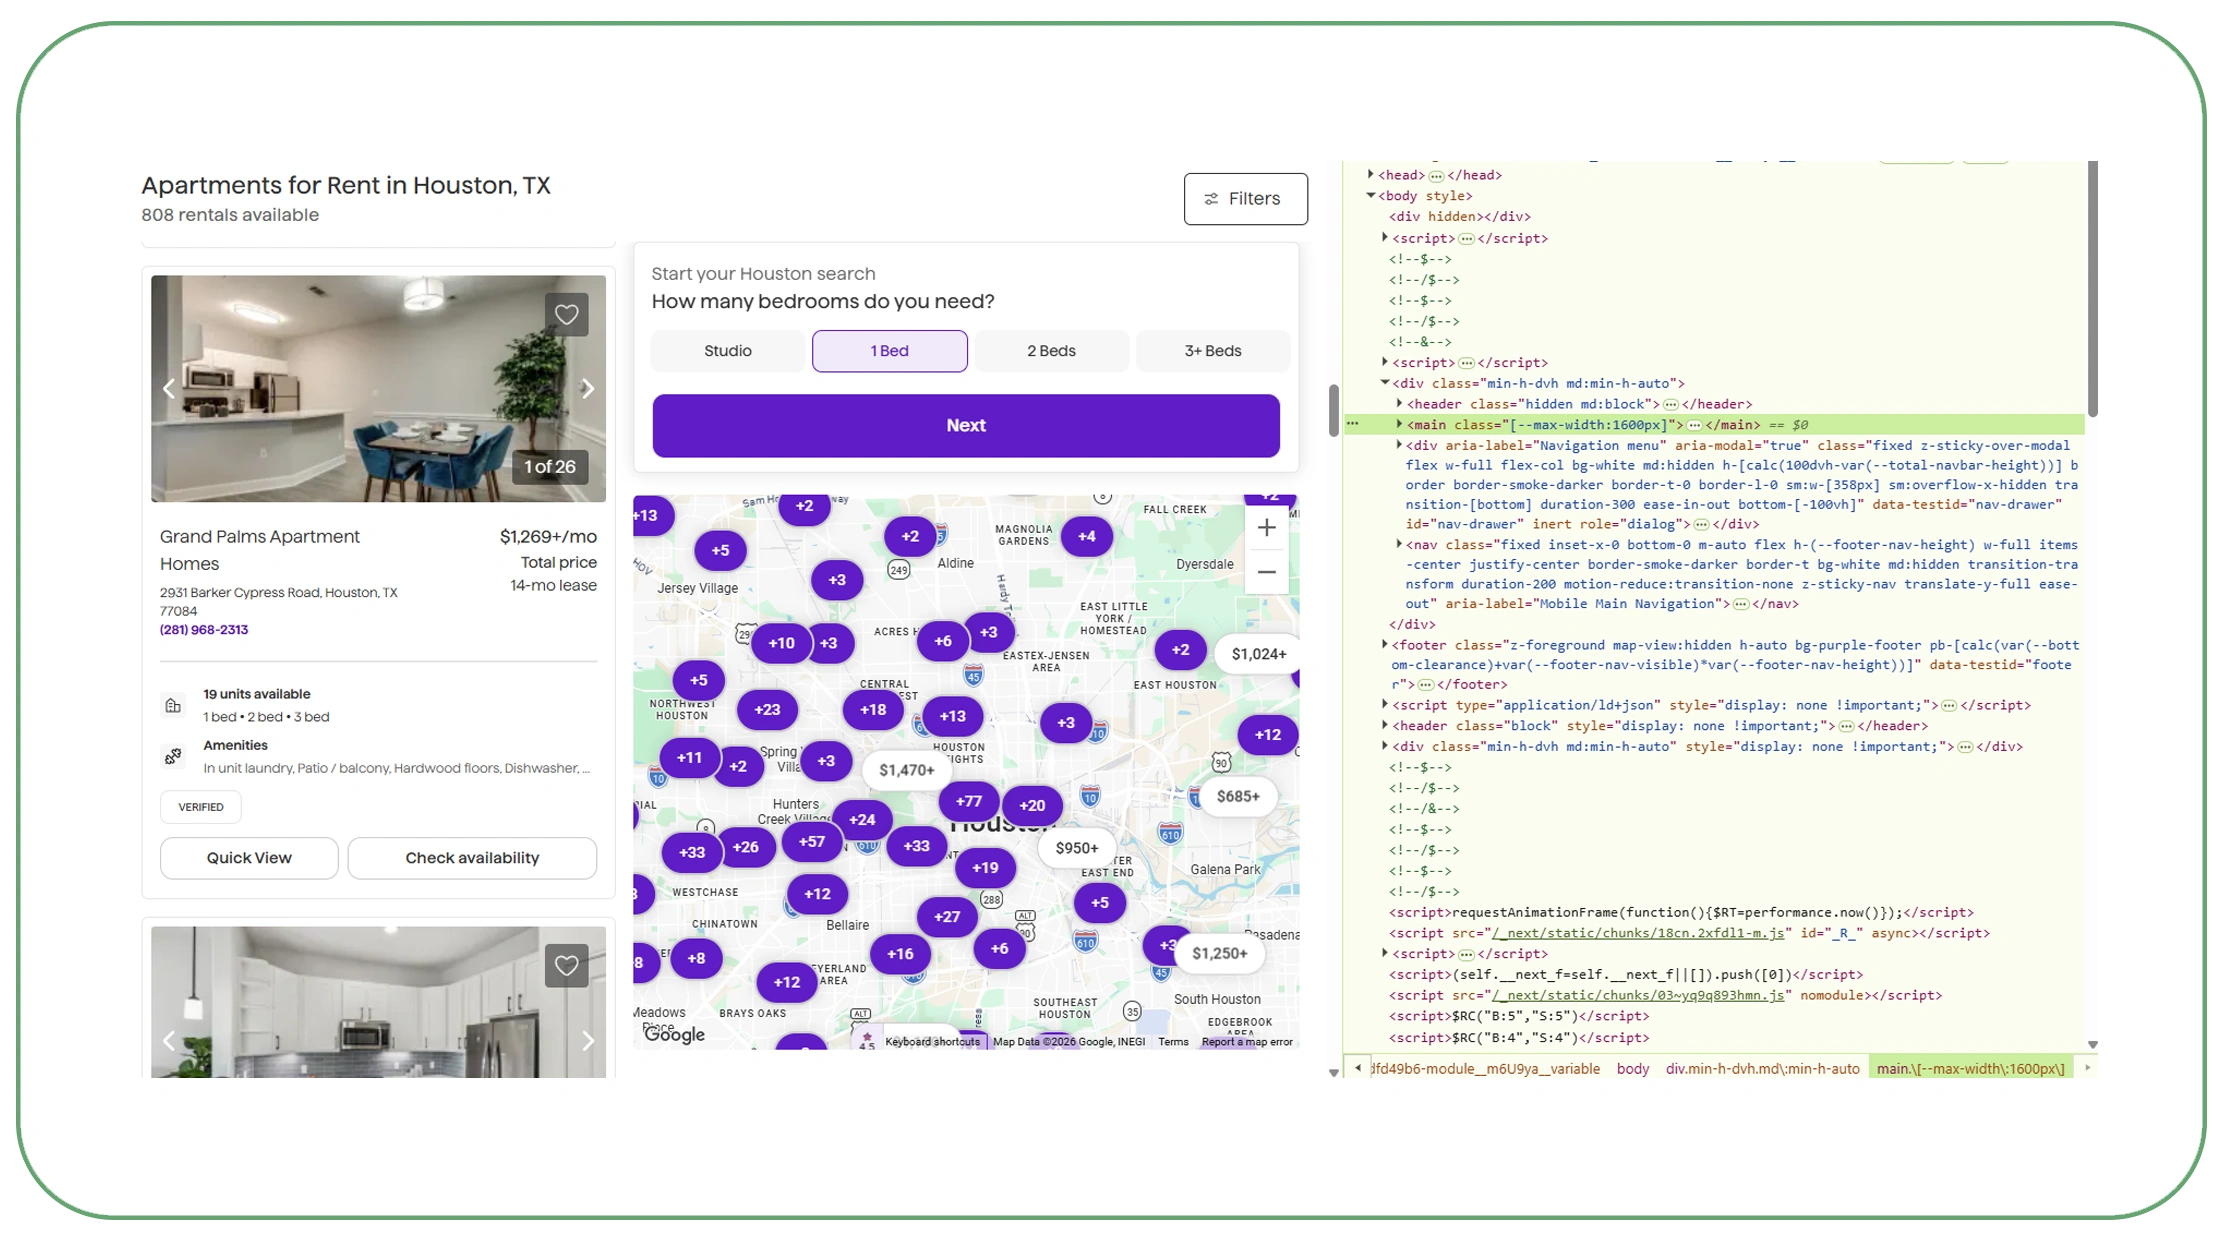Open the Filters button

coord(1245,199)
